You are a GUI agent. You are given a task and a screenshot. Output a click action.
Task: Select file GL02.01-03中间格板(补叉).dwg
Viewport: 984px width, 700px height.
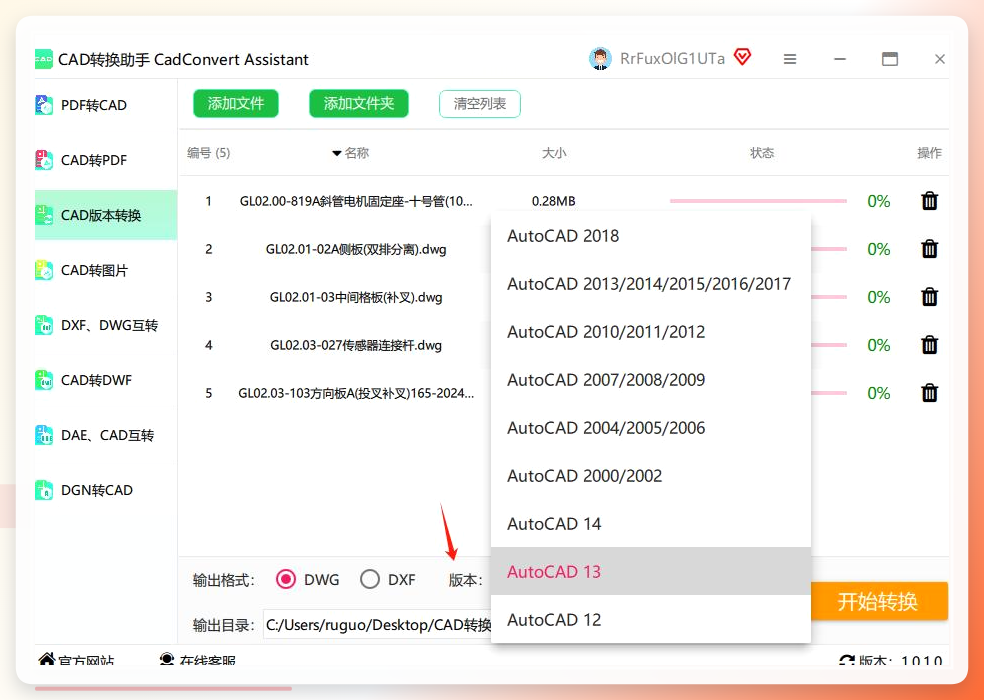(356, 297)
